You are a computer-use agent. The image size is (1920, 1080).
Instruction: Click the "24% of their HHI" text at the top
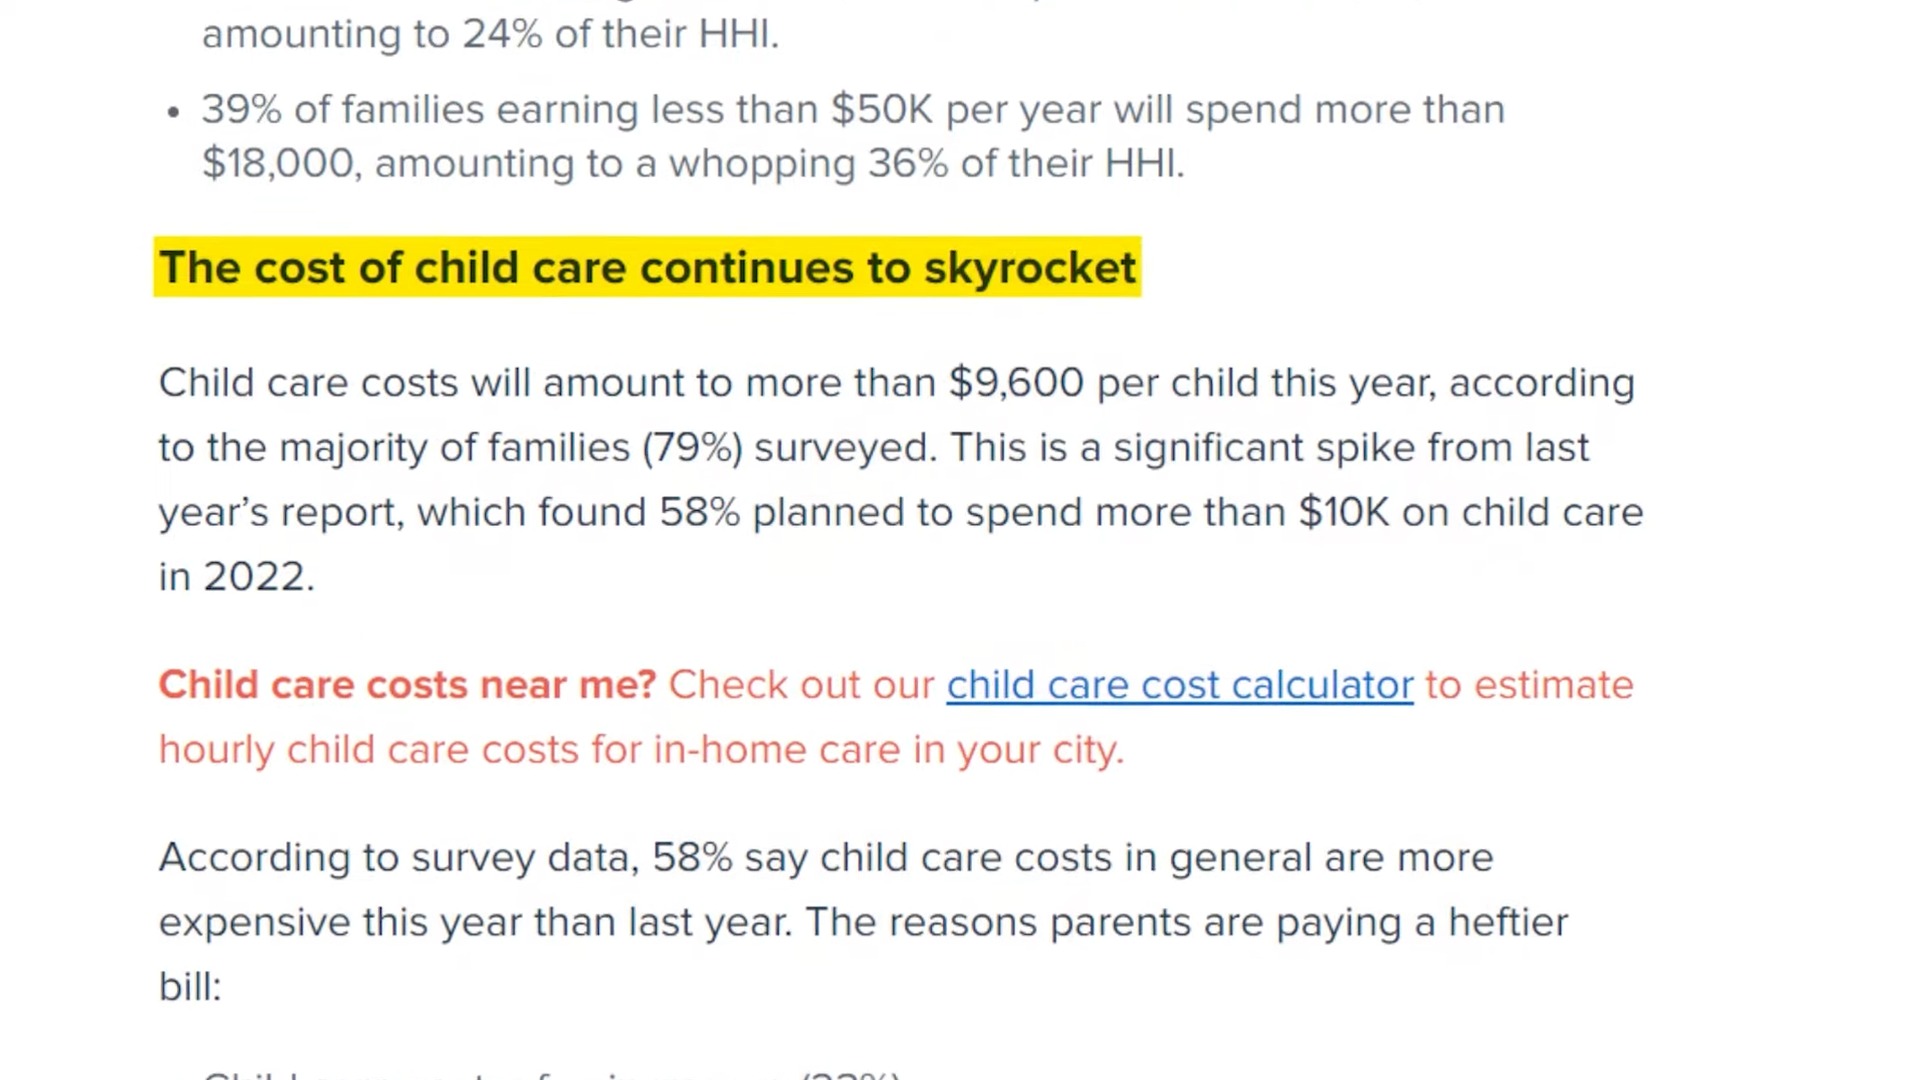(x=620, y=34)
